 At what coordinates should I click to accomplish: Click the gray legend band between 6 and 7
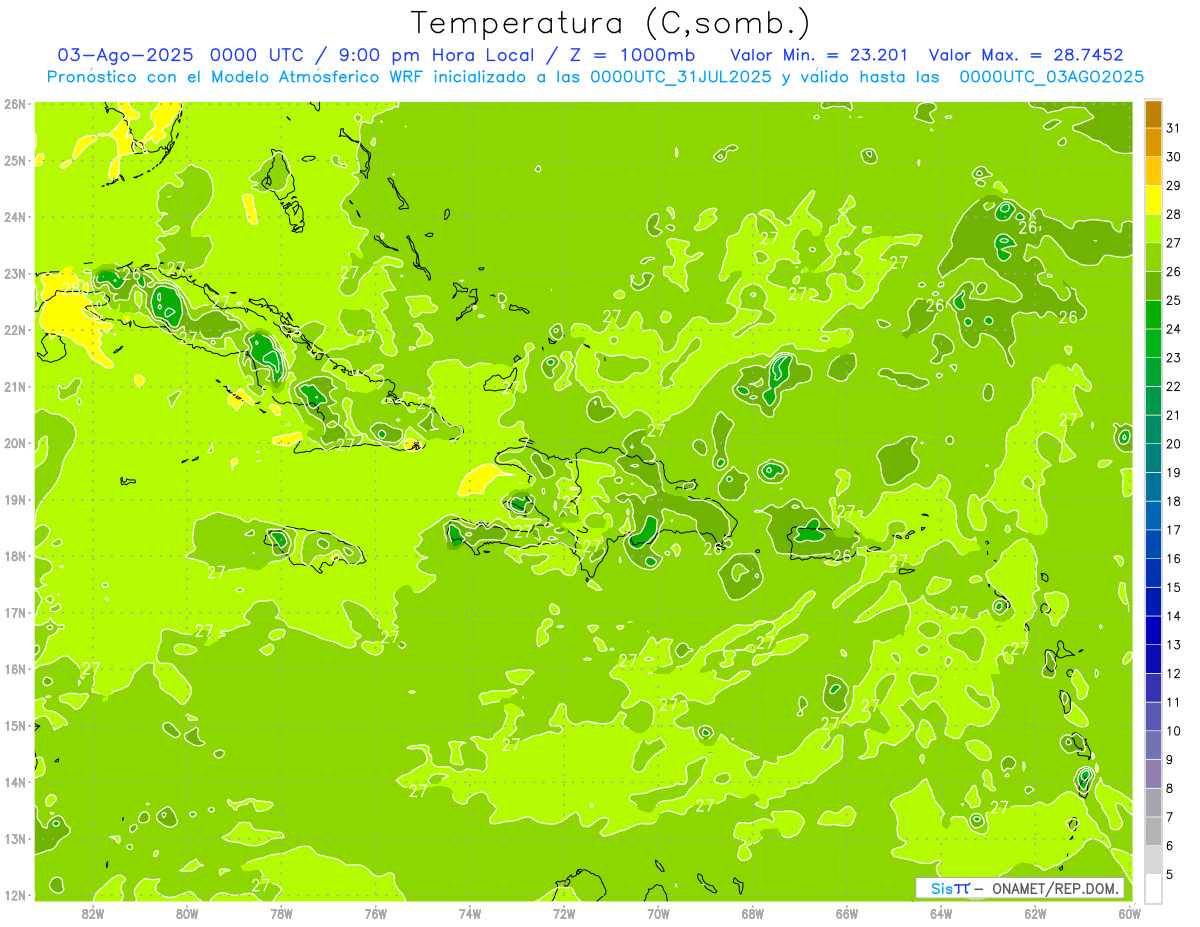(x=1153, y=831)
